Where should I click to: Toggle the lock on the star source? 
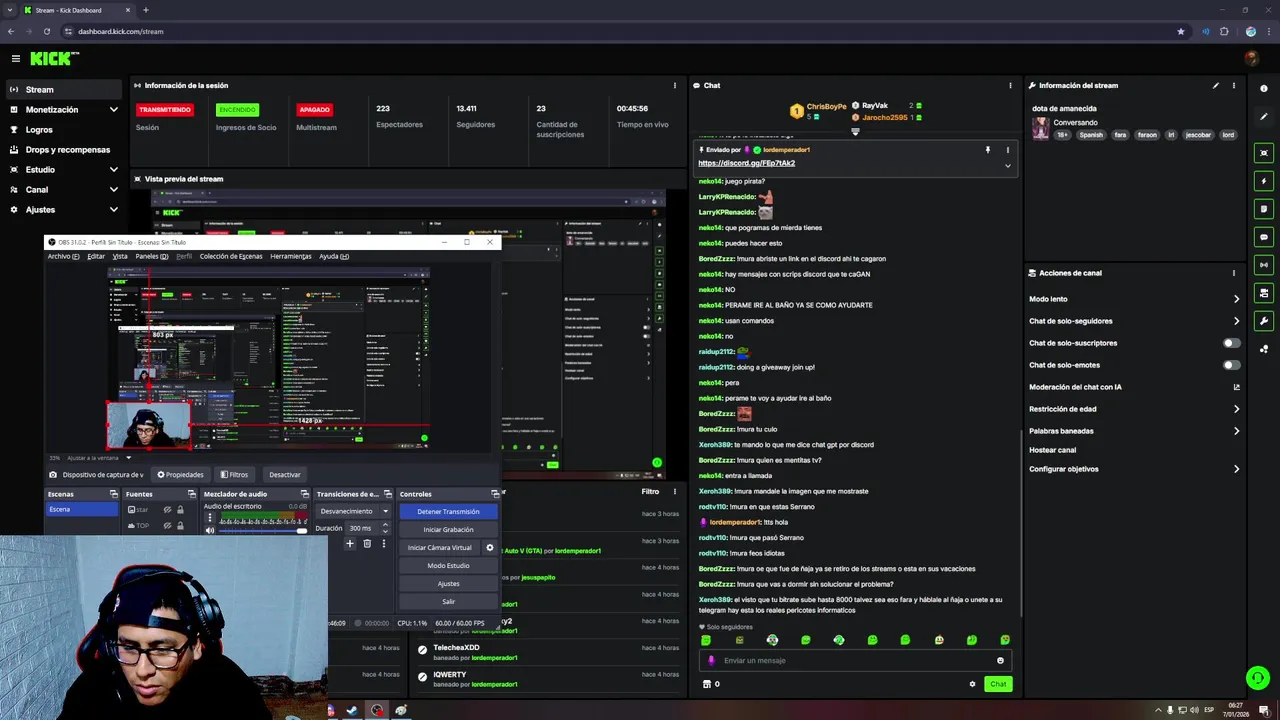pyautogui.click(x=180, y=510)
